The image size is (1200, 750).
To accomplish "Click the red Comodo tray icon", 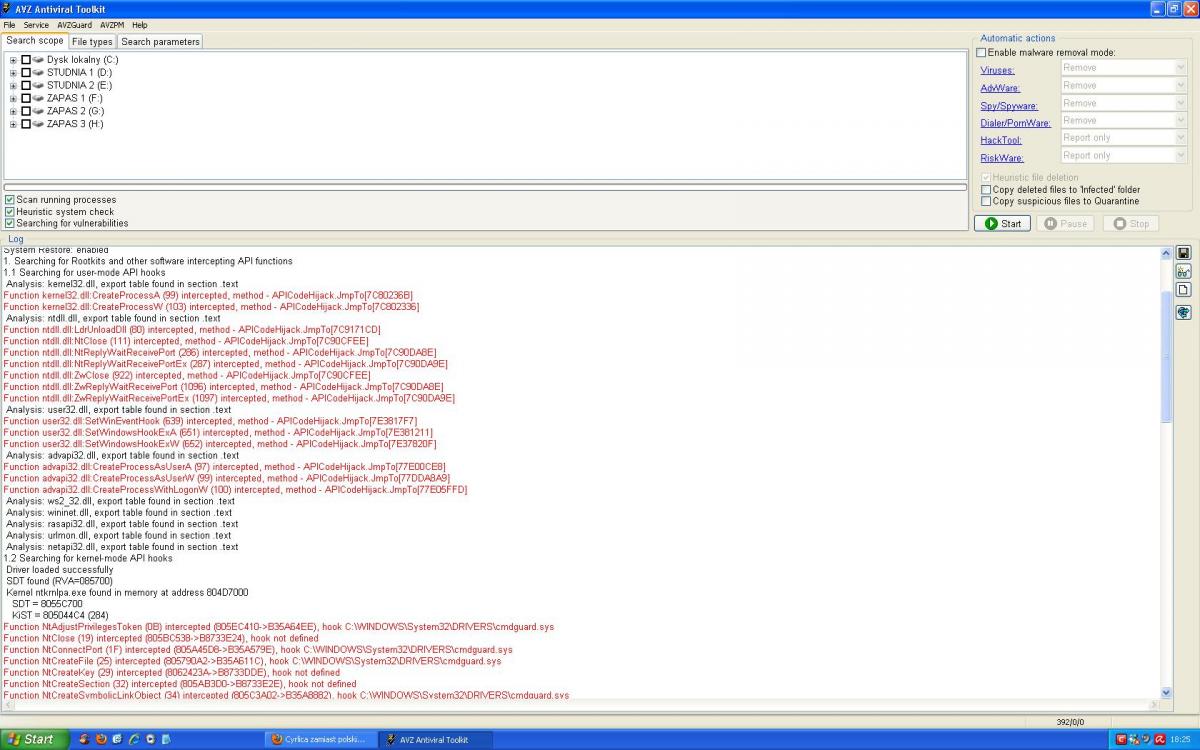I will pos(1121,739).
